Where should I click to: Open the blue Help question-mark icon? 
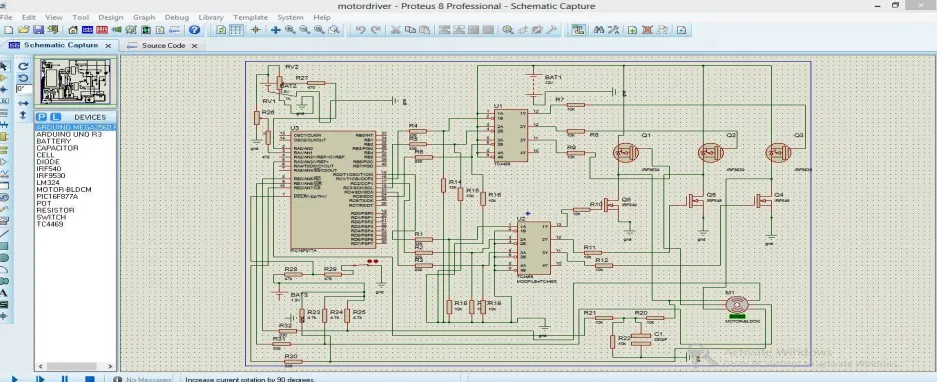pos(195,29)
